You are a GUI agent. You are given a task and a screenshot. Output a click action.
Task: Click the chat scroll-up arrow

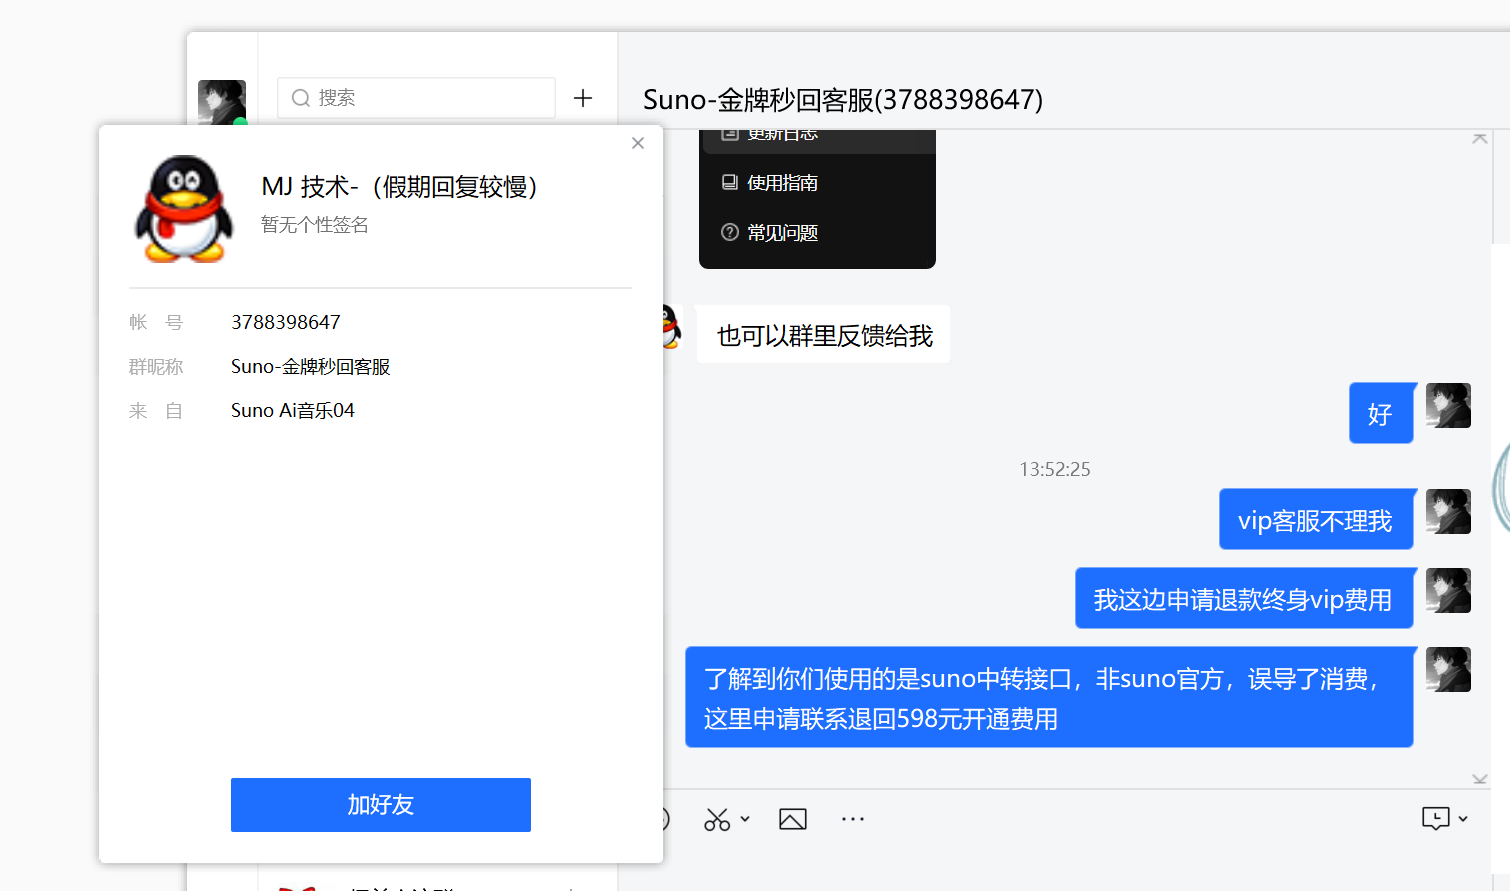click(x=1480, y=139)
